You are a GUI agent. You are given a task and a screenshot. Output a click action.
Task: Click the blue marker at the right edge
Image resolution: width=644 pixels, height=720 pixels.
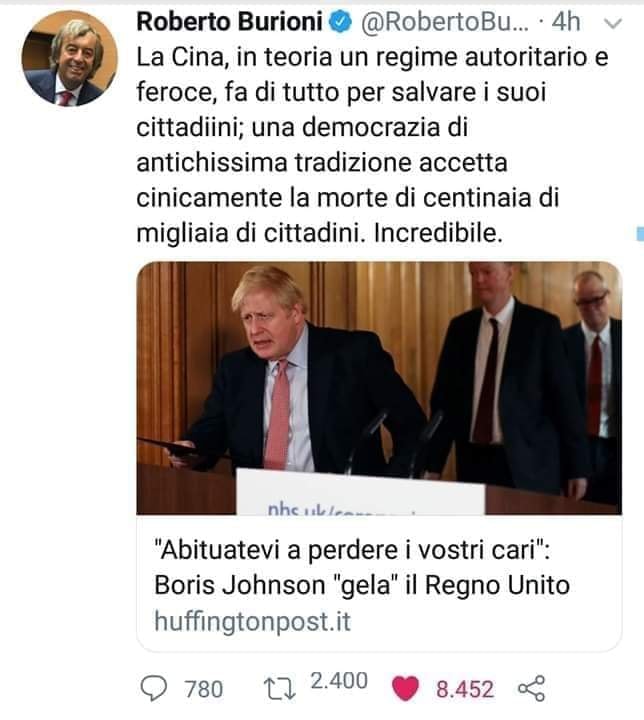tap(640, 233)
